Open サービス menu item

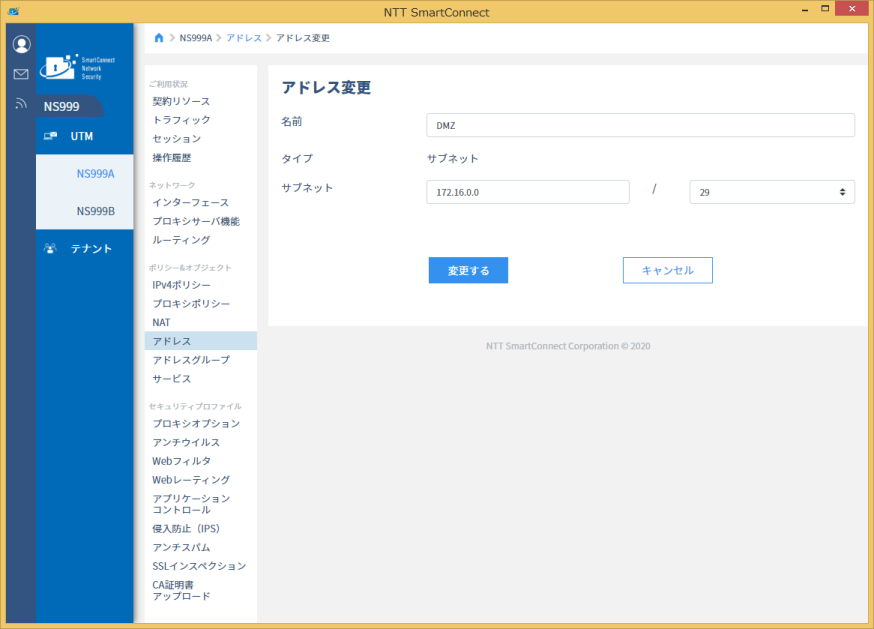[x=172, y=379]
